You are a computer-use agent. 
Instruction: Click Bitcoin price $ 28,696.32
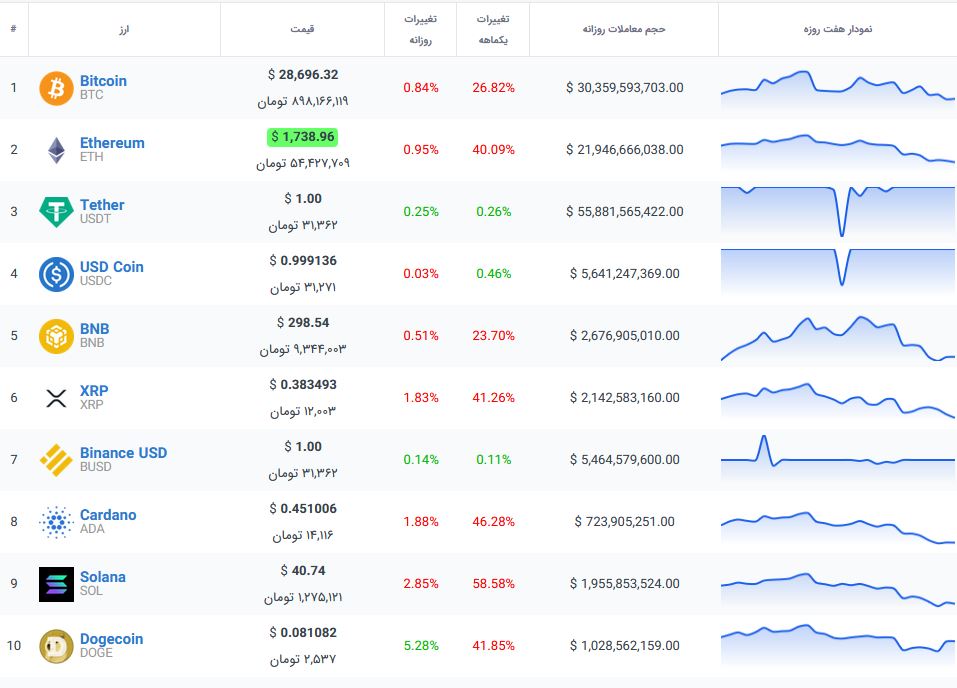point(303,74)
